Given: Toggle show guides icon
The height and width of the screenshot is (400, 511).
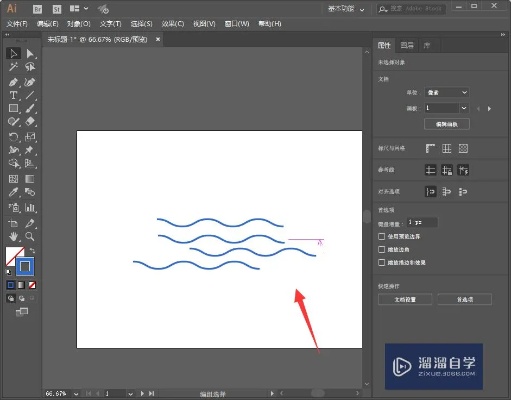Looking at the screenshot, I should click(430, 170).
